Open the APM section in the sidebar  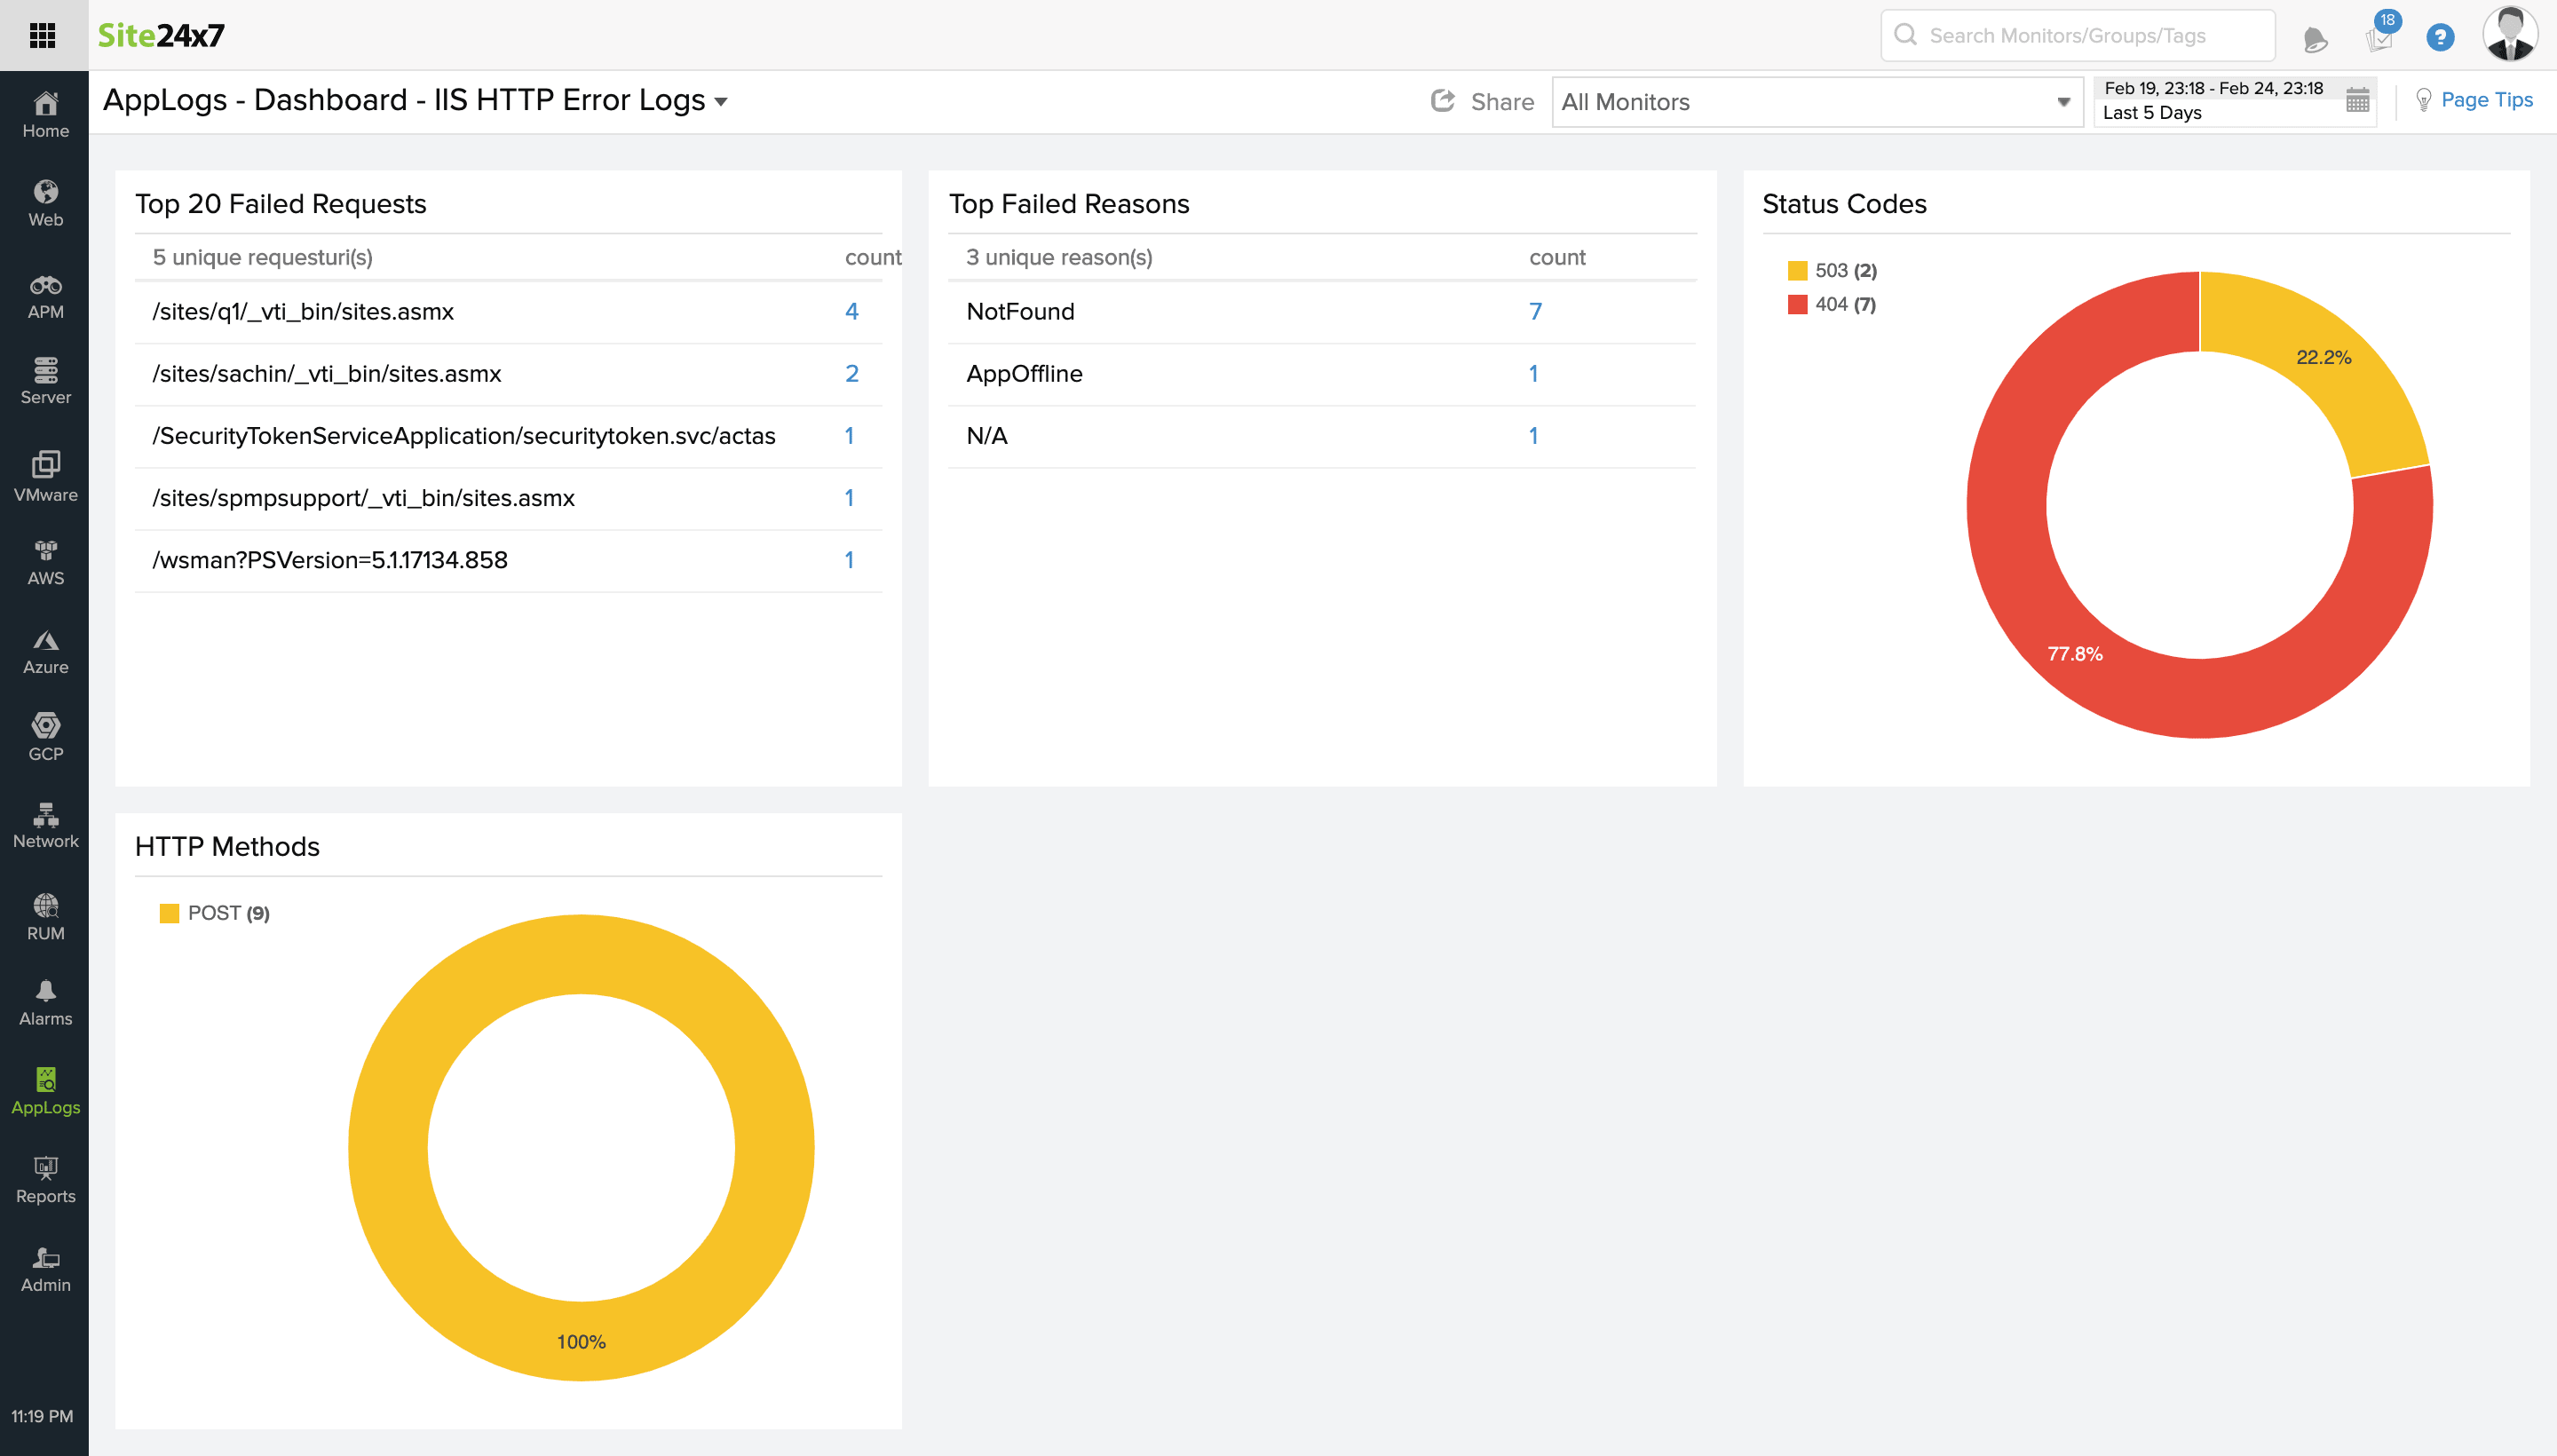tap(45, 293)
